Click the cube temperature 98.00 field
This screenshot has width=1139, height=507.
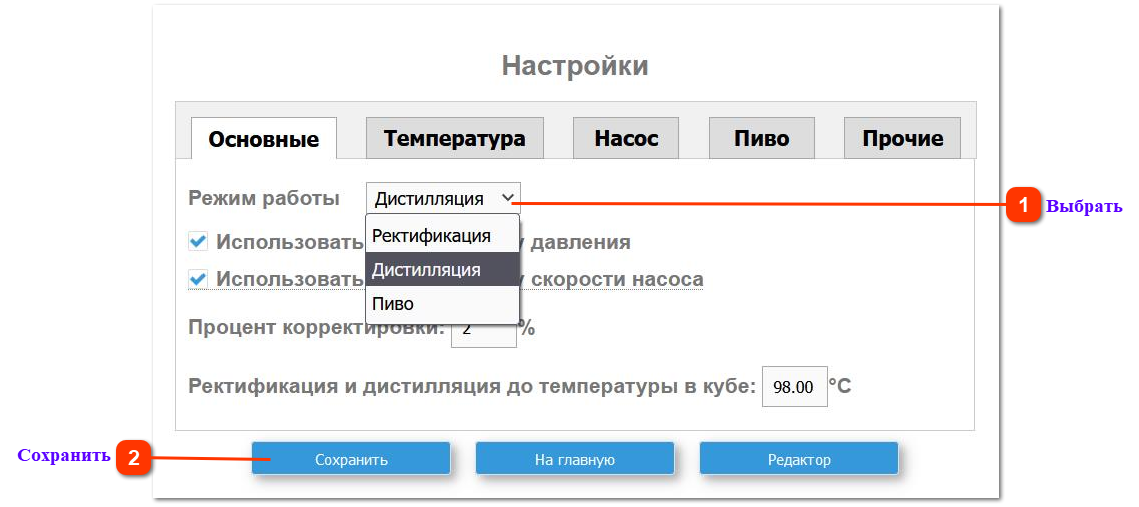click(x=795, y=386)
